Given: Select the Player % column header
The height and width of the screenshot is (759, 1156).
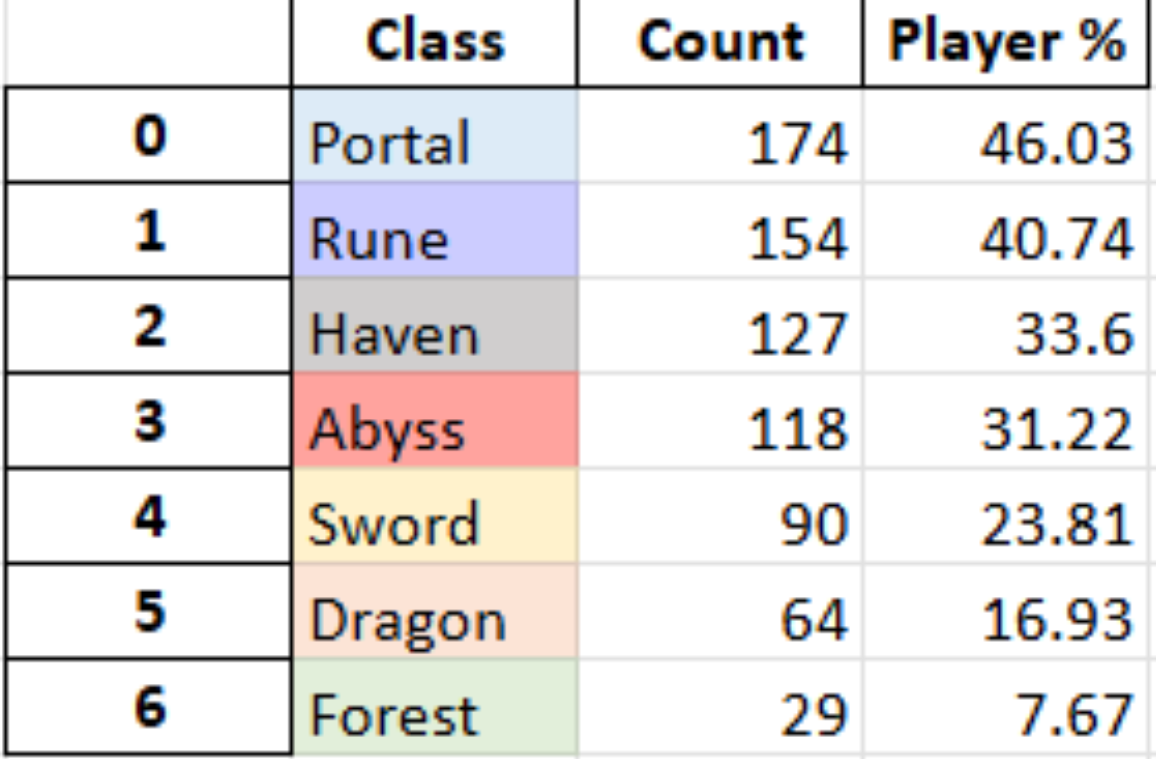Looking at the screenshot, I should (x=1006, y=43).
